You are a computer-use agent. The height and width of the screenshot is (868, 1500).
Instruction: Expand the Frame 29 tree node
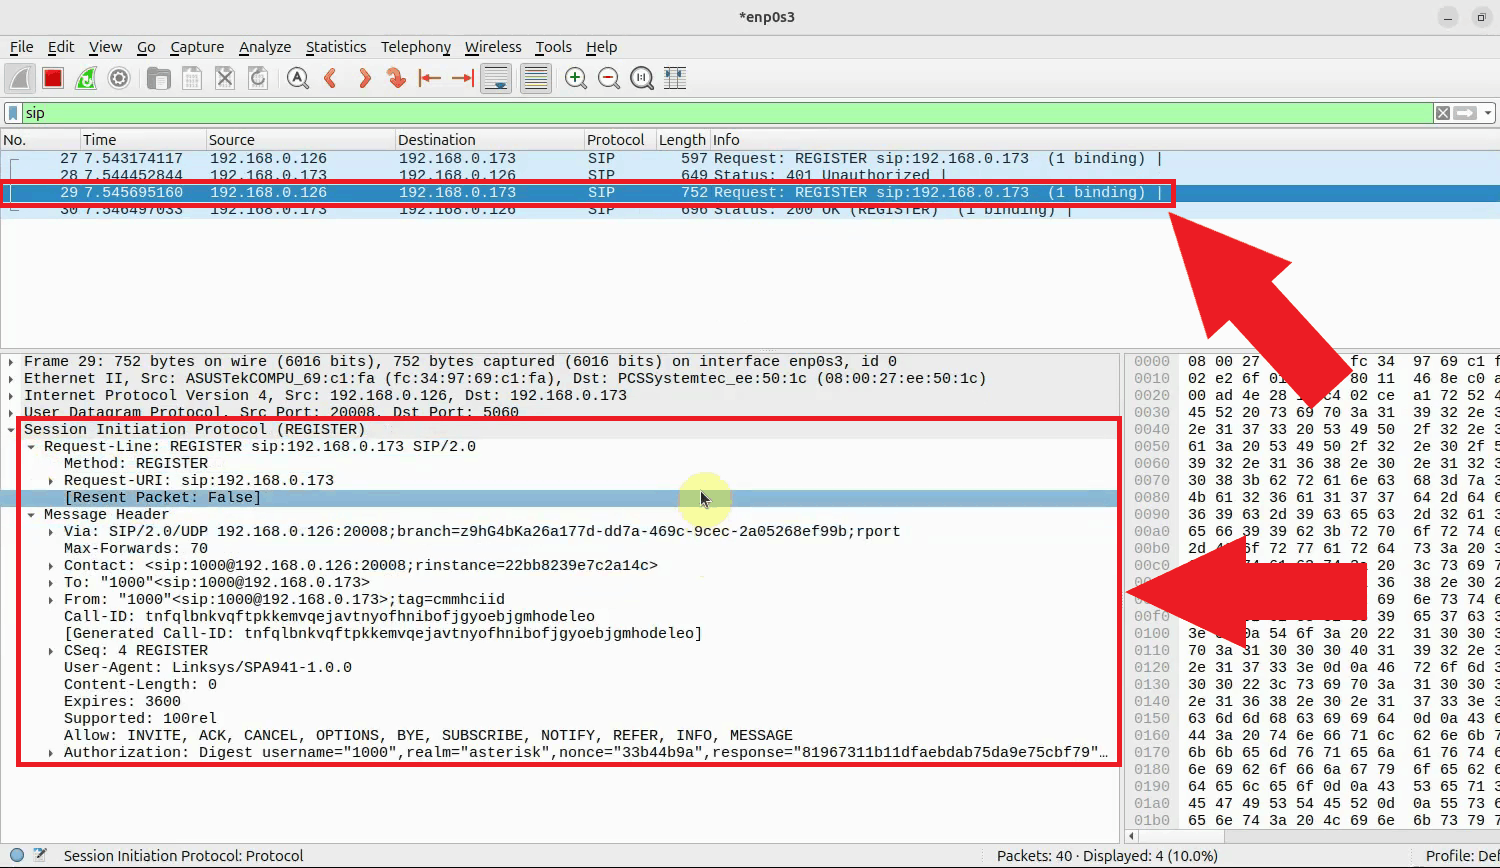[11, 362]
